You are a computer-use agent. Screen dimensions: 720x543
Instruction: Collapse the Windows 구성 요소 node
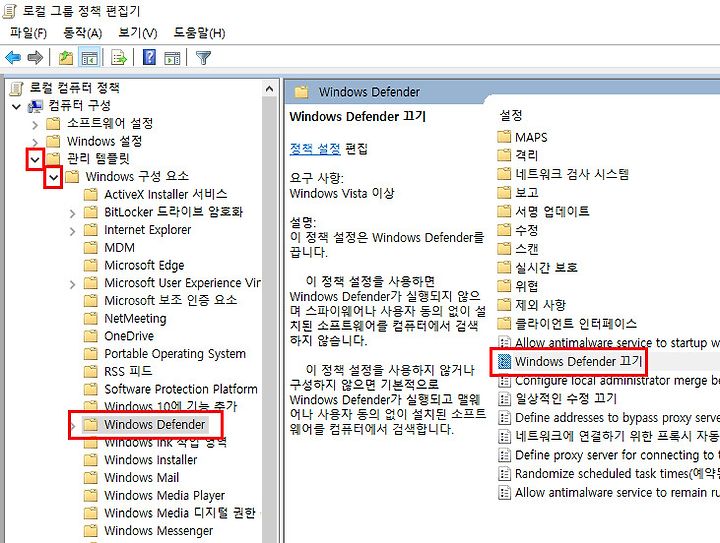tap(54, 177)
